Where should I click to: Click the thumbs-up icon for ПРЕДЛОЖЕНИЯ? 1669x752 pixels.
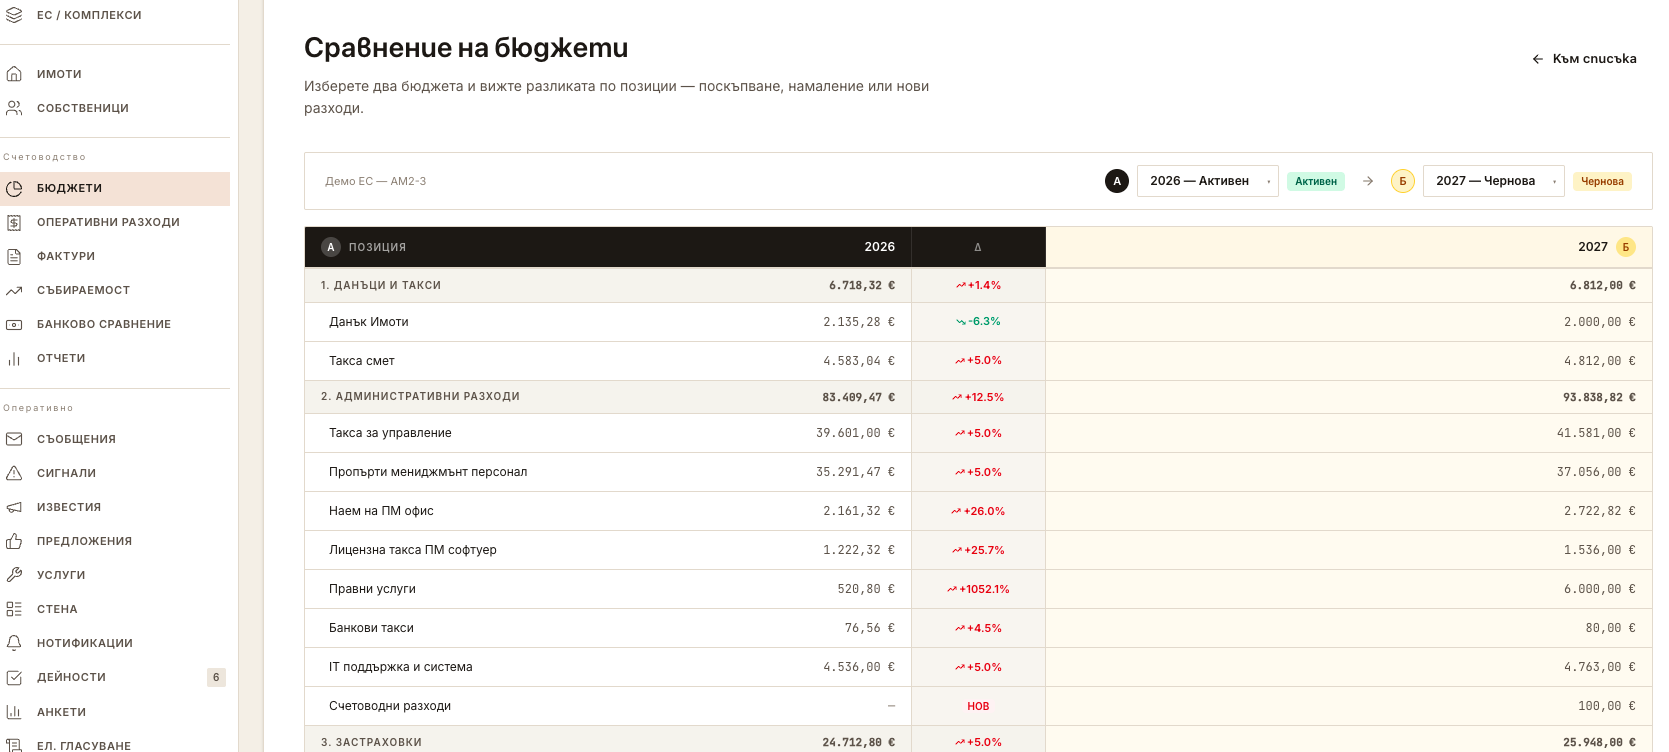click(14, 541)
